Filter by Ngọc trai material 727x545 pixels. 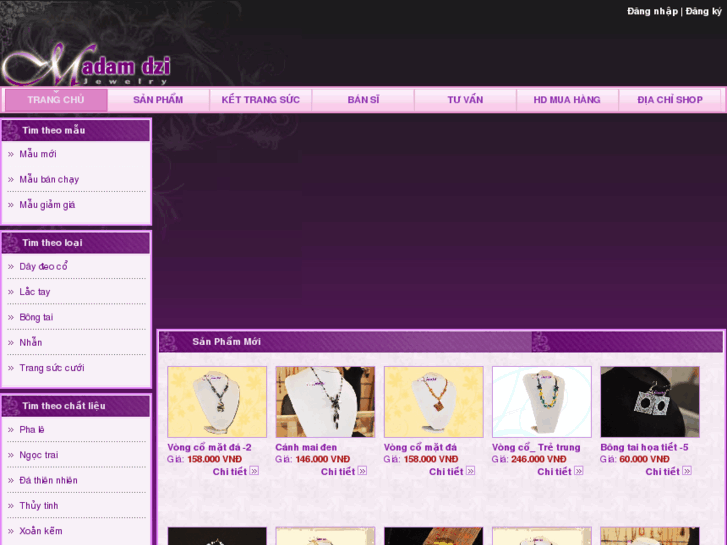[x=38, y=455]
